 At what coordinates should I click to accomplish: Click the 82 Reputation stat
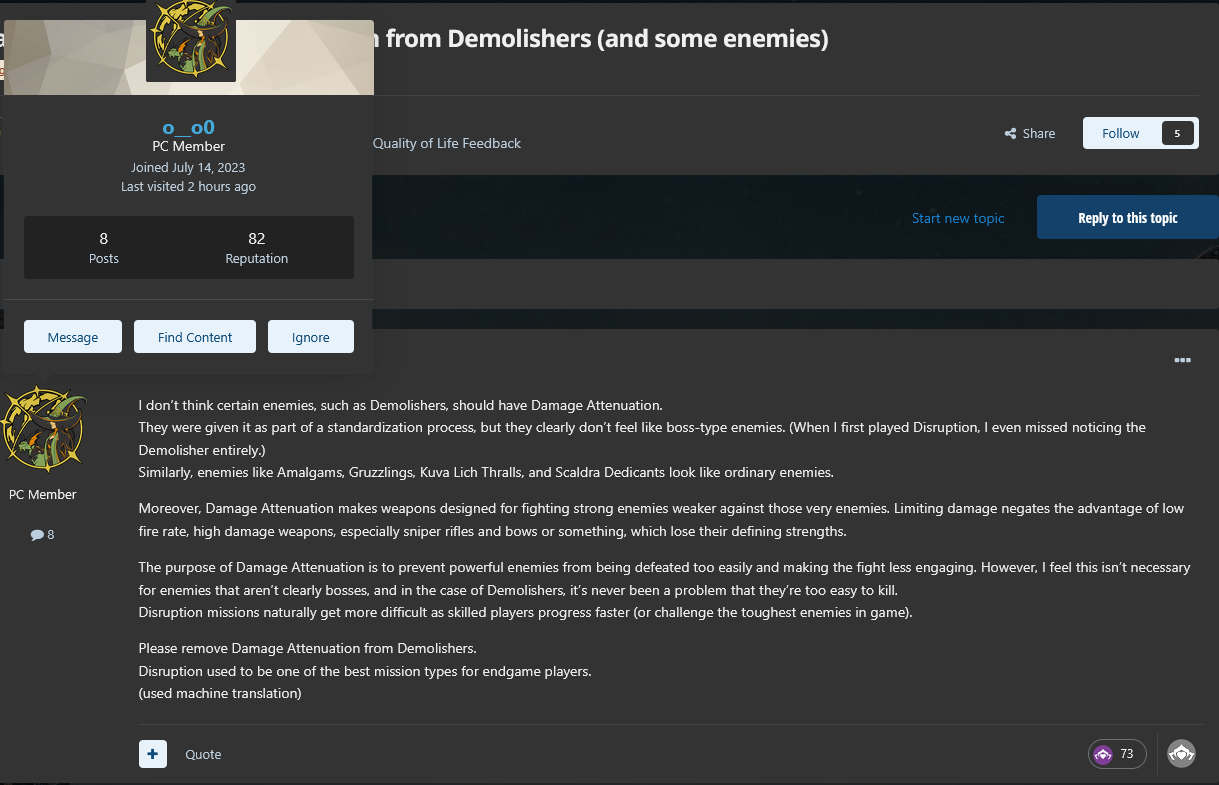pyautogui.click(x=257, y=247)
